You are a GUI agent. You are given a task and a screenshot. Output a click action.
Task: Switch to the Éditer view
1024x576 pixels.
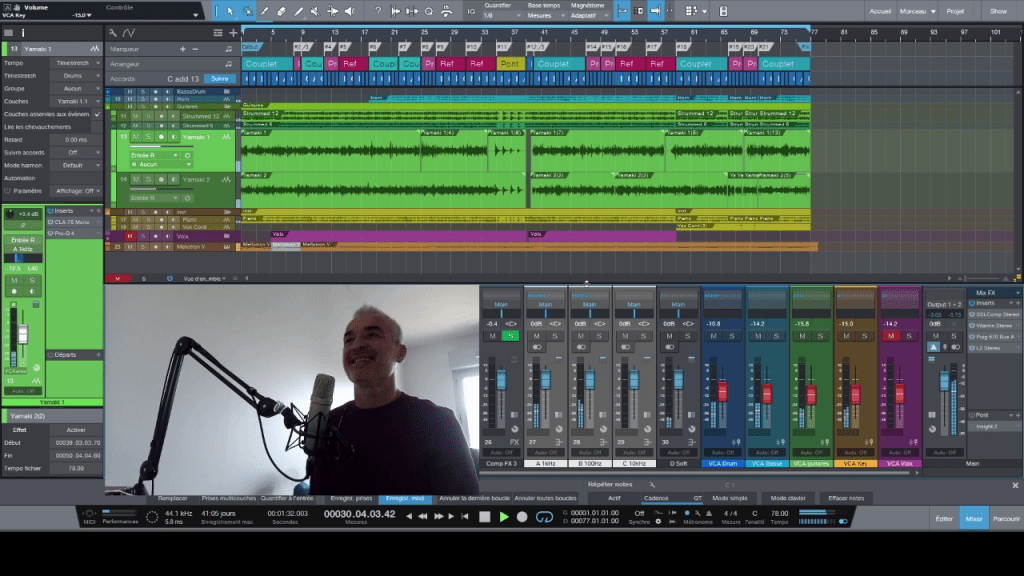click(x=943, y=519)
